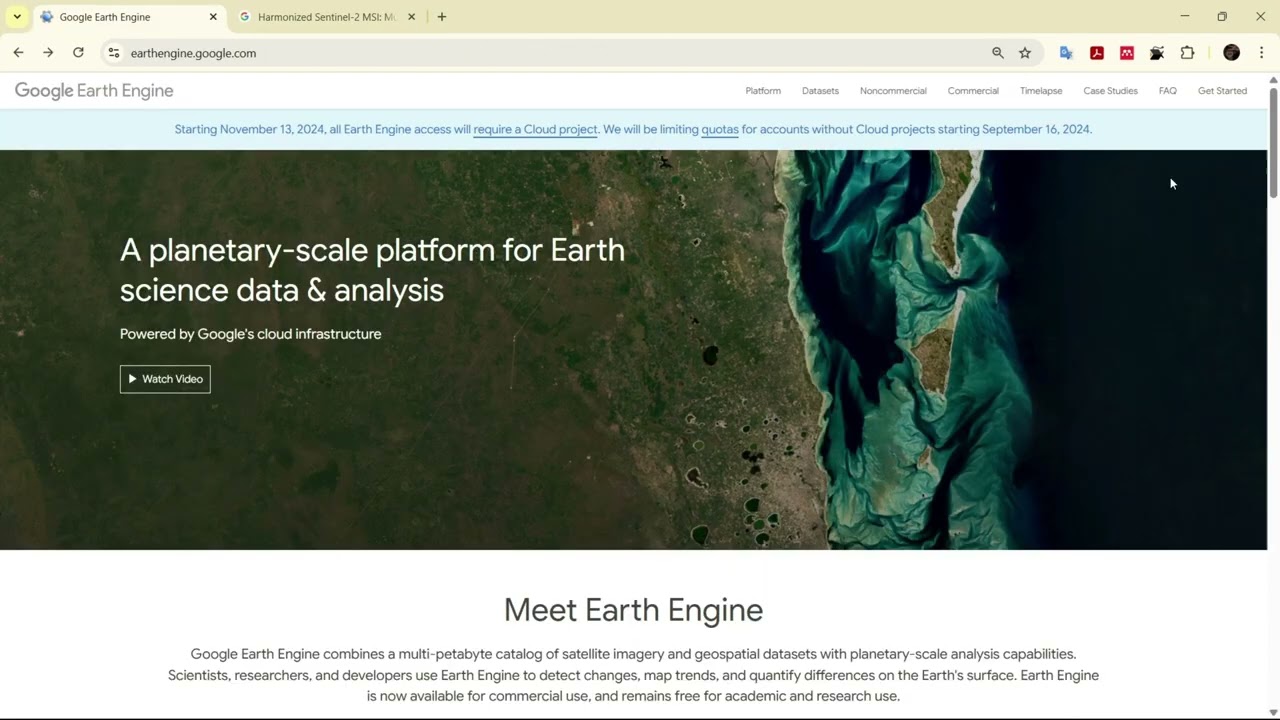This screenshot has height=720, width=1280.
Task: Open a new browser tab
Action: pos(442,17)
